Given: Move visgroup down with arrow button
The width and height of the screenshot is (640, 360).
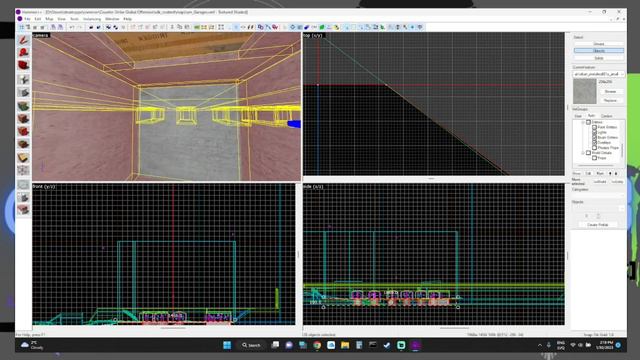Looking at the screenshot, I should click(616, 173).
